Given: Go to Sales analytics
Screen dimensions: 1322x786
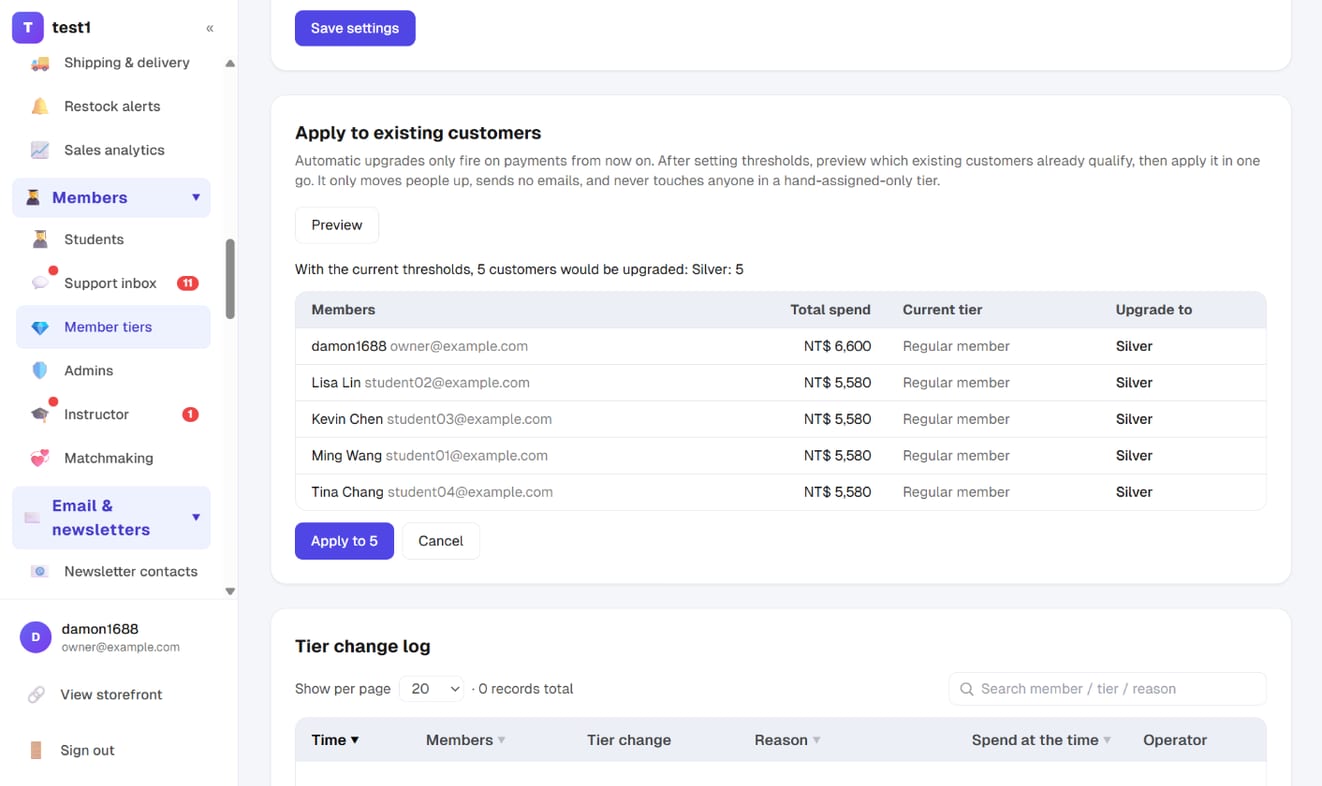Looking at the screenshot, I should 114,150.
